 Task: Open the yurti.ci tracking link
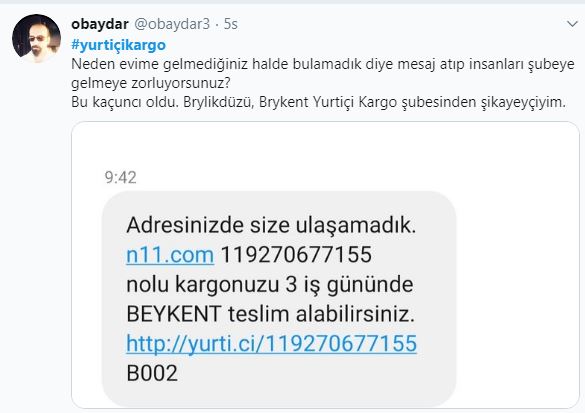(x=271, y=344)
